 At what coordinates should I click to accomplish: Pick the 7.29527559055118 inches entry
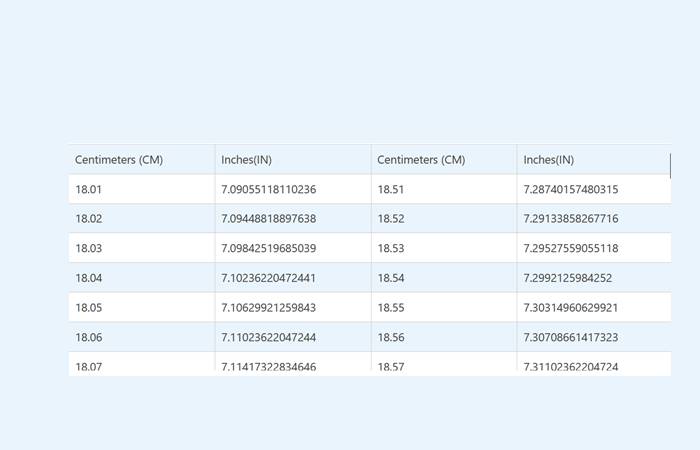point(594,248)
